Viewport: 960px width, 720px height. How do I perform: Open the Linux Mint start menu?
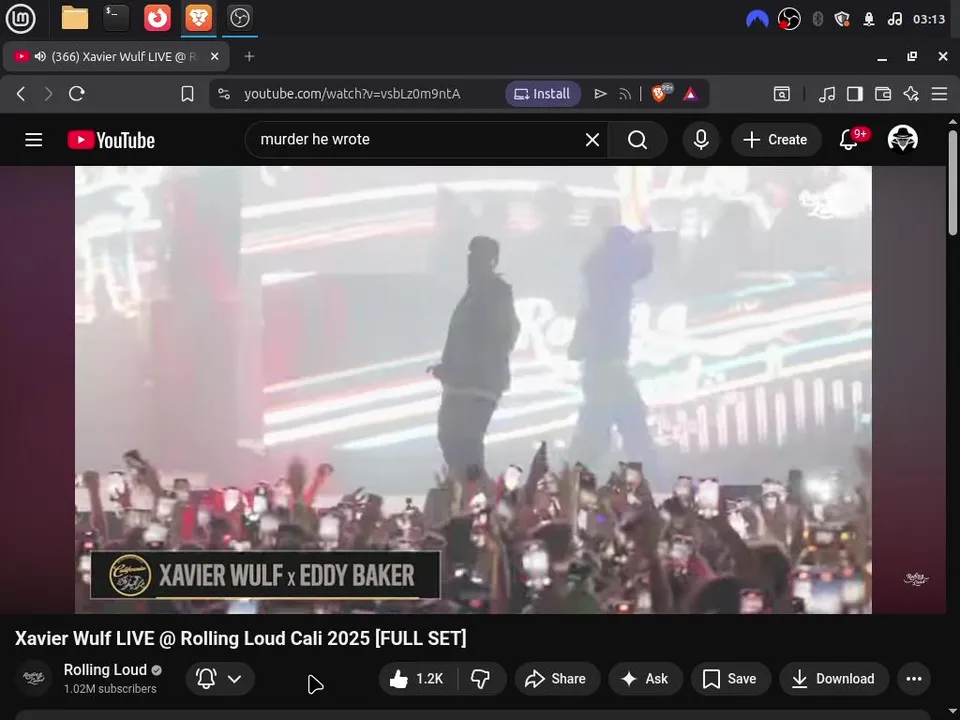tap(20, 18)
